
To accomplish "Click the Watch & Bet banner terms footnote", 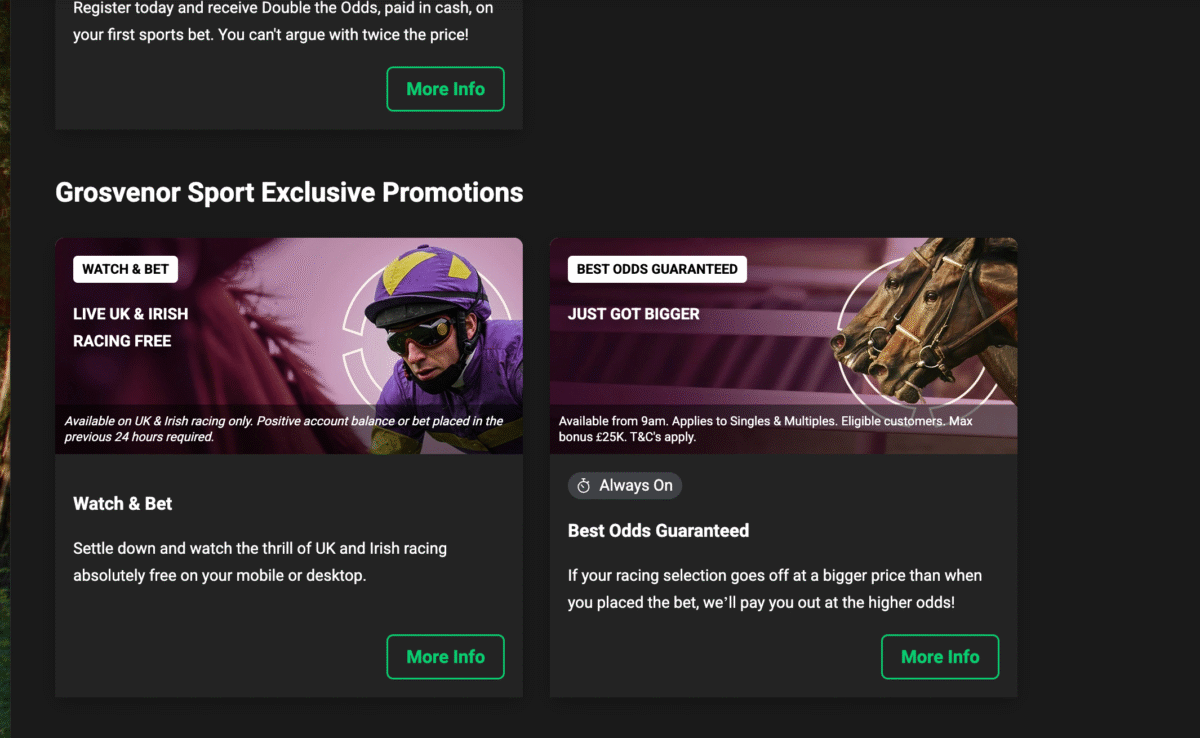I will click(283, 429).
